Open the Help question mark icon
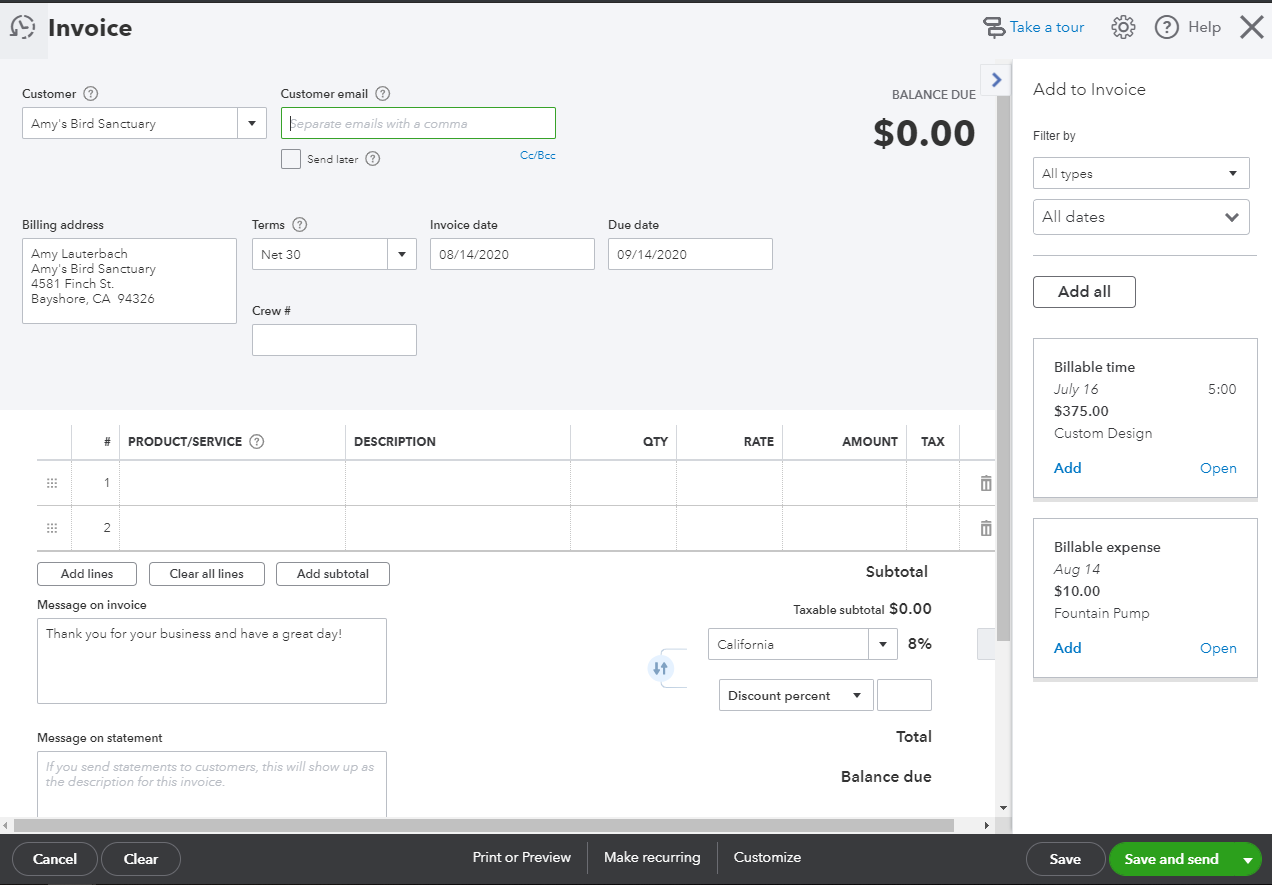Image resolution: width=1272 pixels, height=885 pixels. [x=1167, y=28]
